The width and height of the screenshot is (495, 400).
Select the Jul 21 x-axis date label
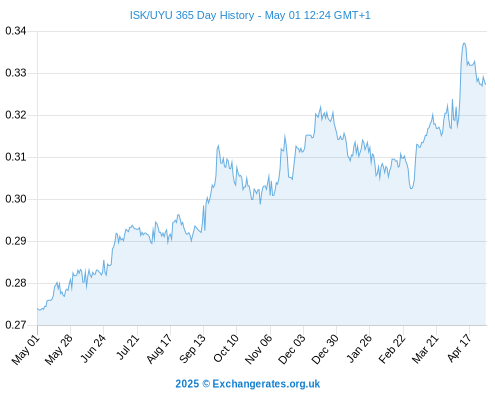click(127, 348)
